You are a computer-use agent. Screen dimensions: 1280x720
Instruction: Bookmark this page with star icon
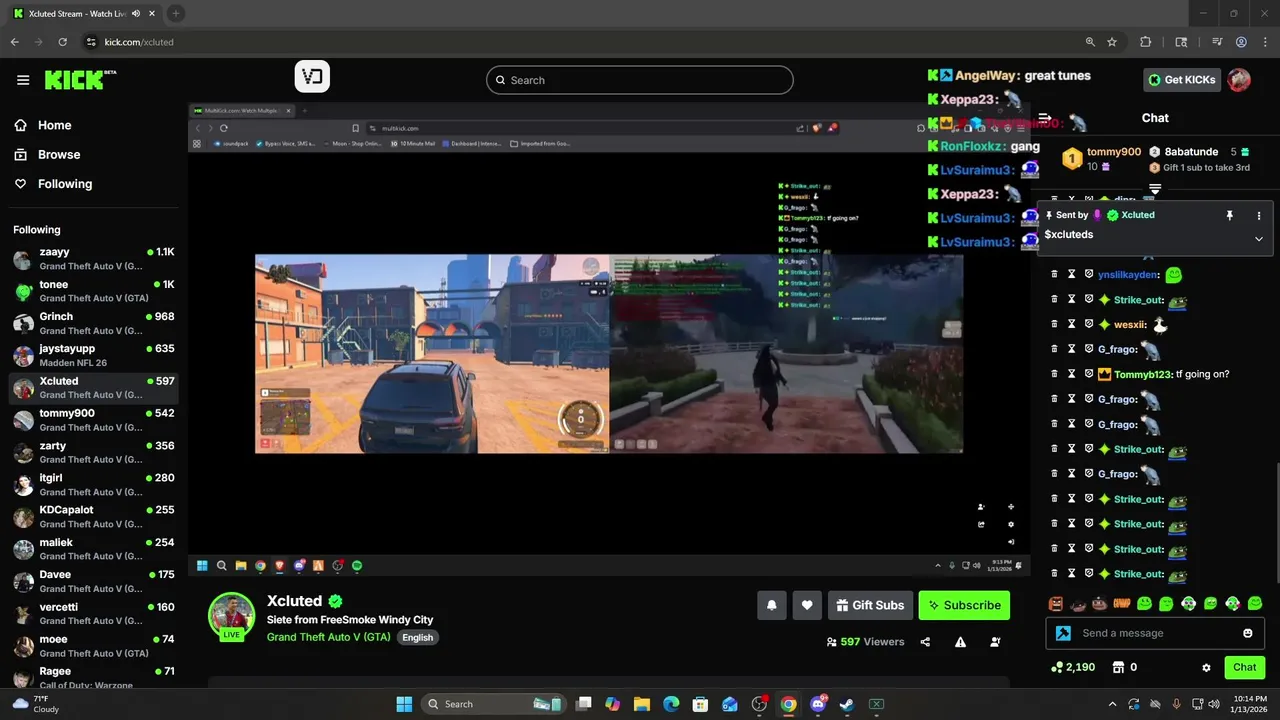[x=1112, y=42]
